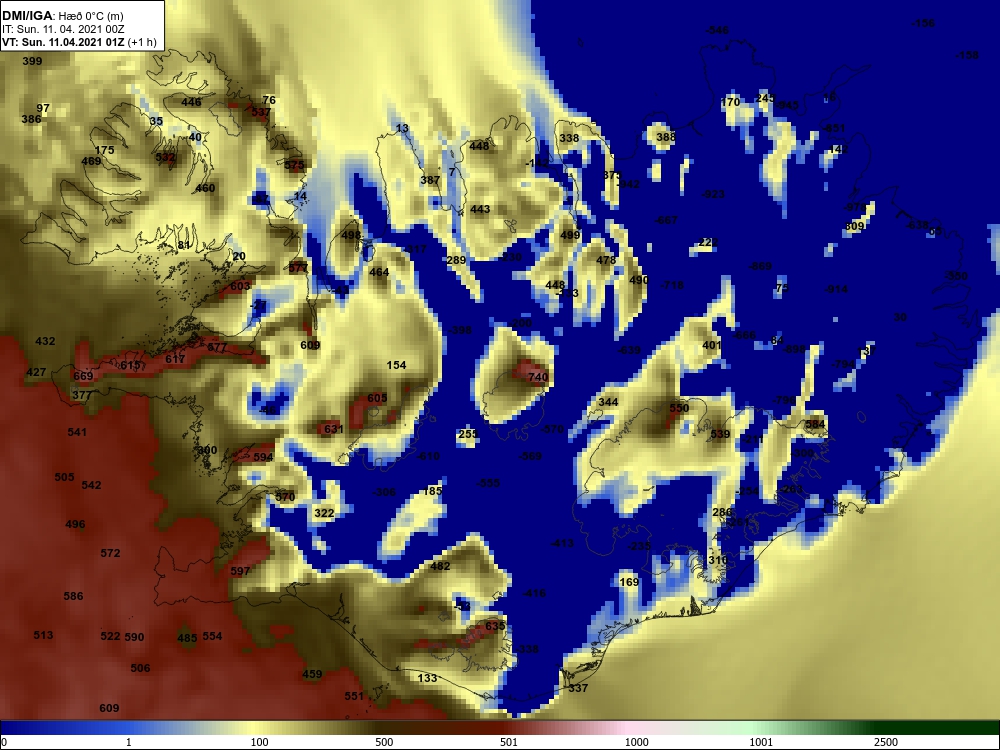Click the map value '377'

(x=82, y=395)
